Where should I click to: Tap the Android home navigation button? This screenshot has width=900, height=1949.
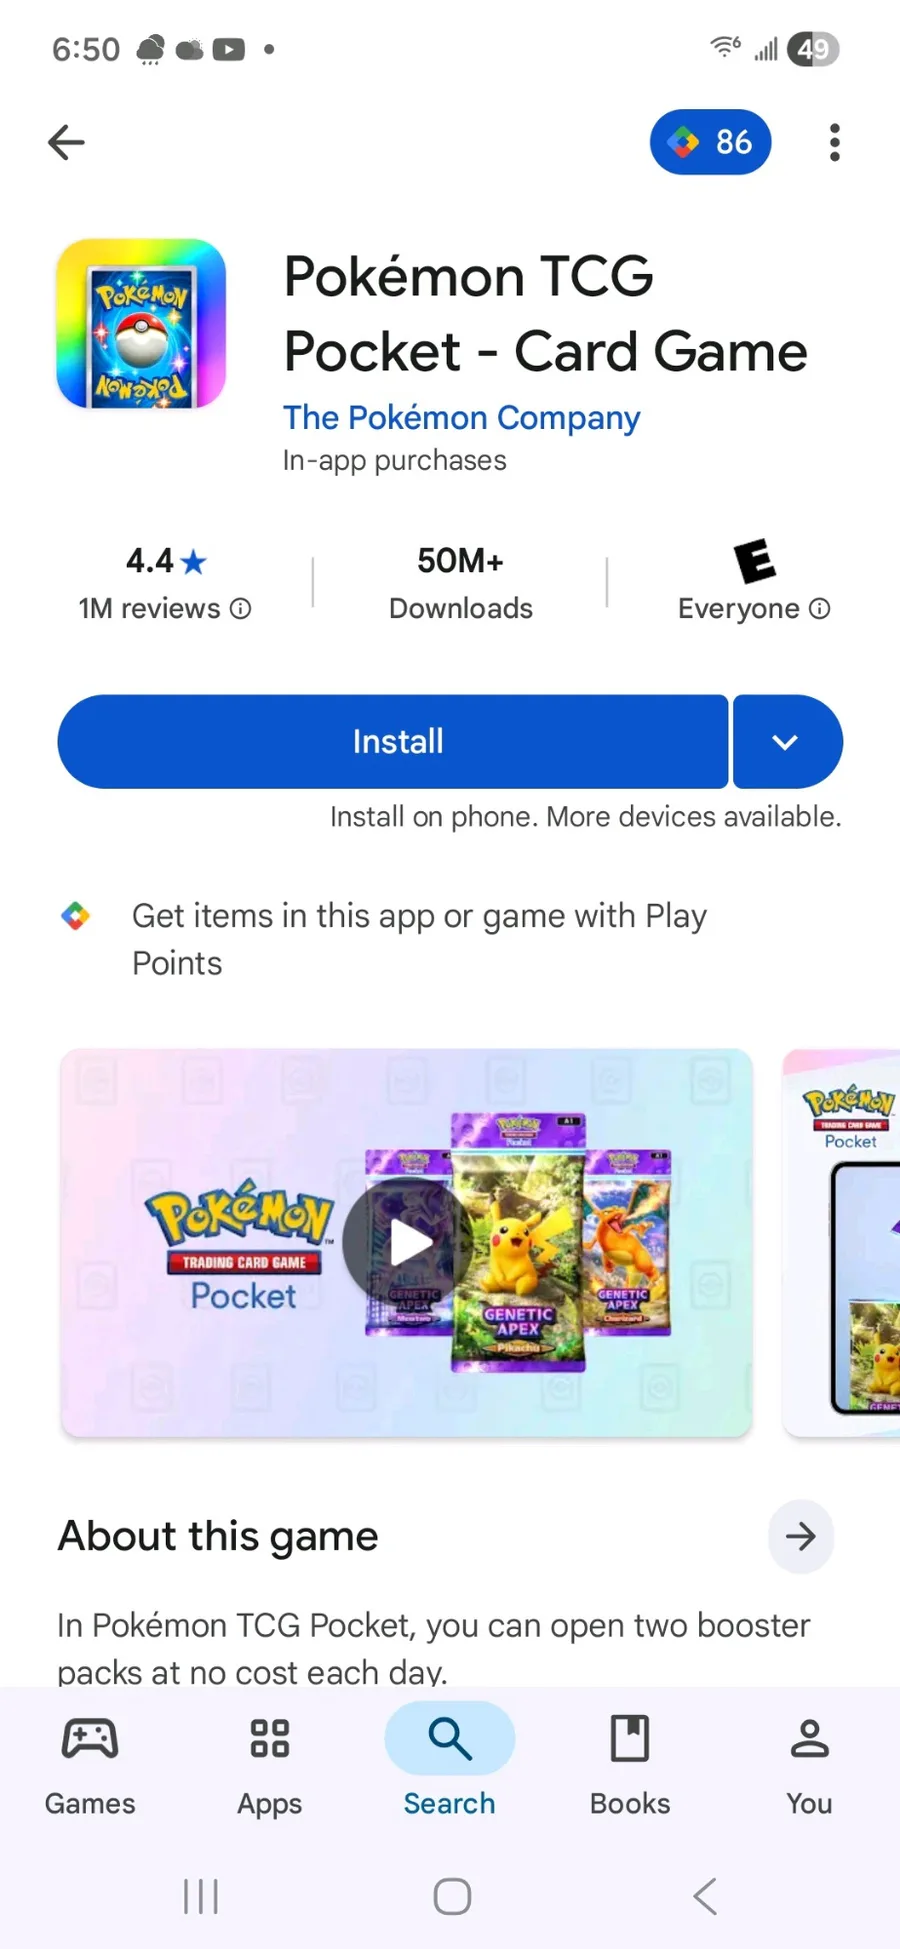coord(452,1896)
